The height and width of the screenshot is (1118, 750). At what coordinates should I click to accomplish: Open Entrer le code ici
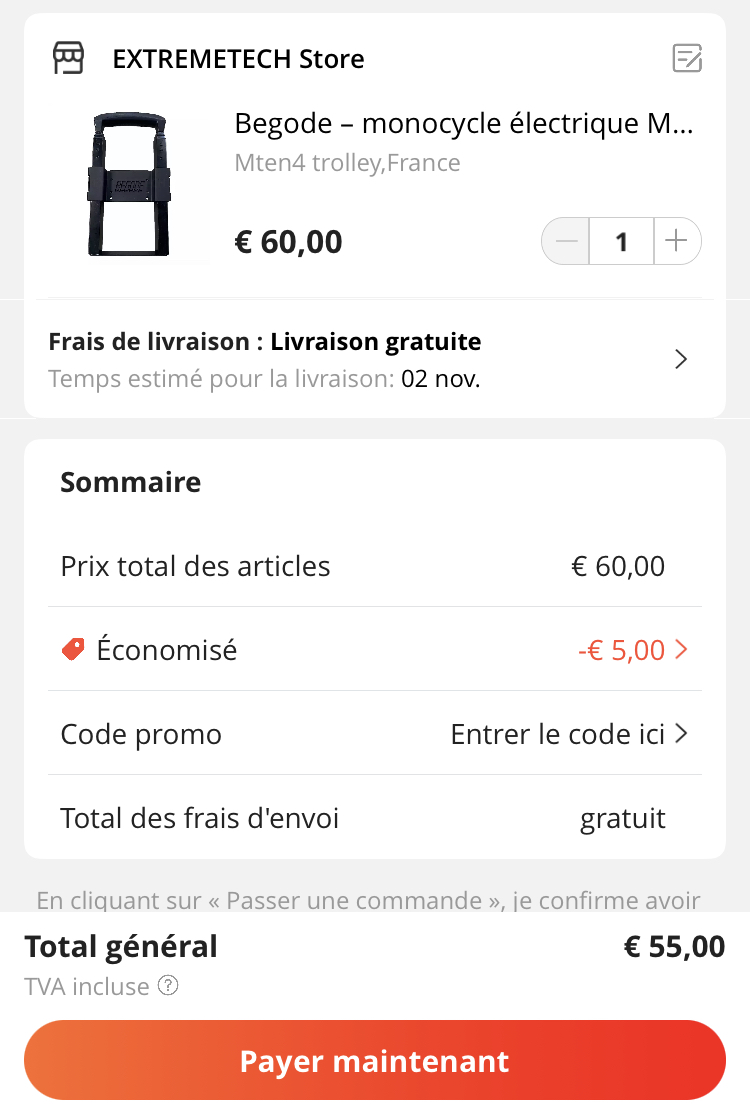[558, 734]
